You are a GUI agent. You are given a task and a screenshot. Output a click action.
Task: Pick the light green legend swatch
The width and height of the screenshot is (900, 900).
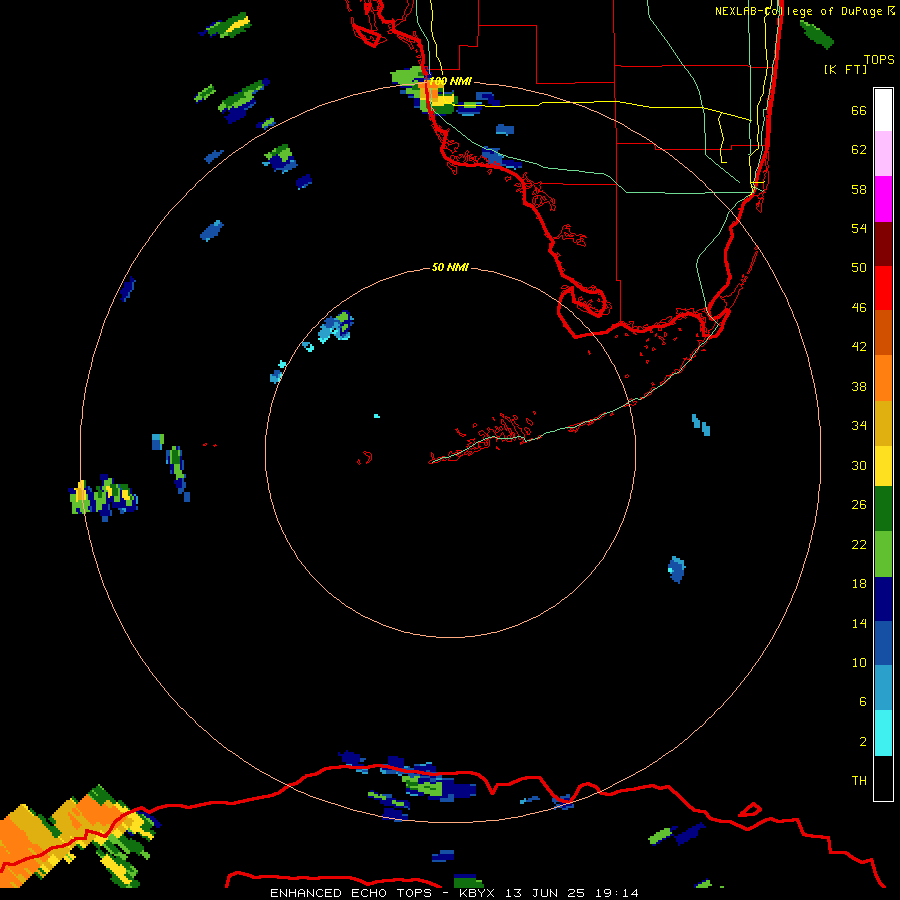pyautogui.click(x=883, y=554)
